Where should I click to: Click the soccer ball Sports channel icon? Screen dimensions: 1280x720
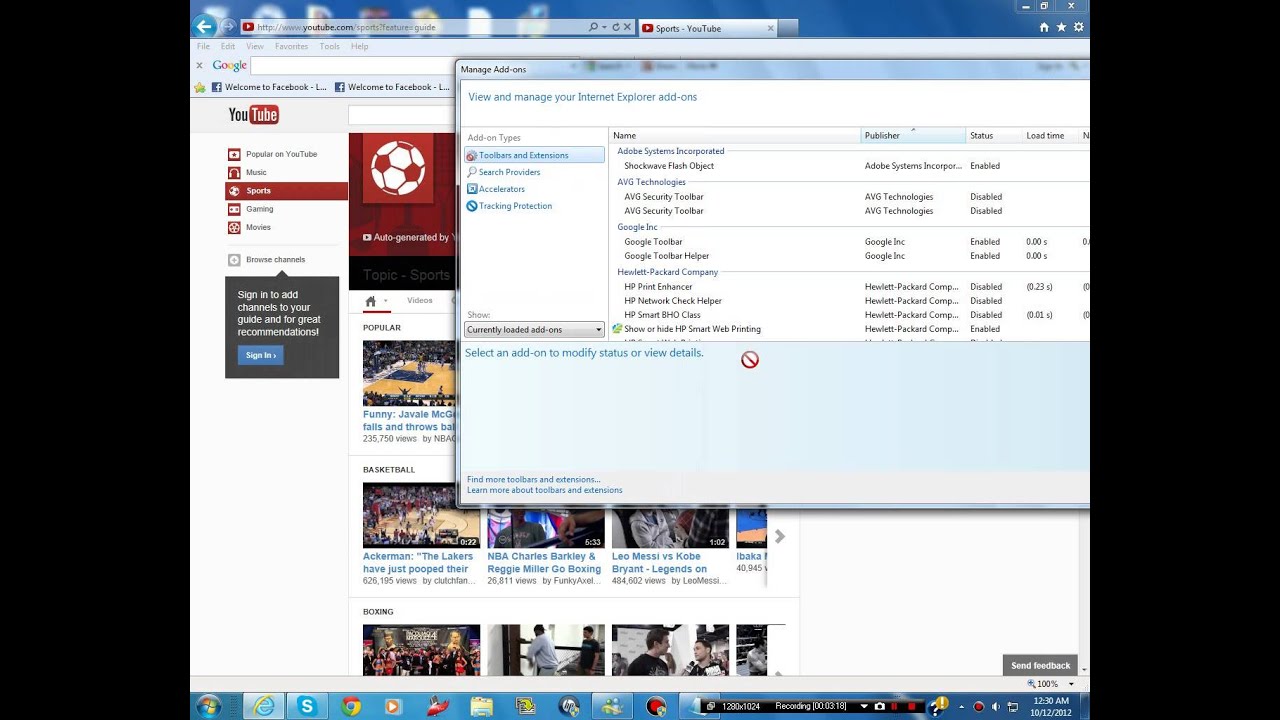point(398,168)
